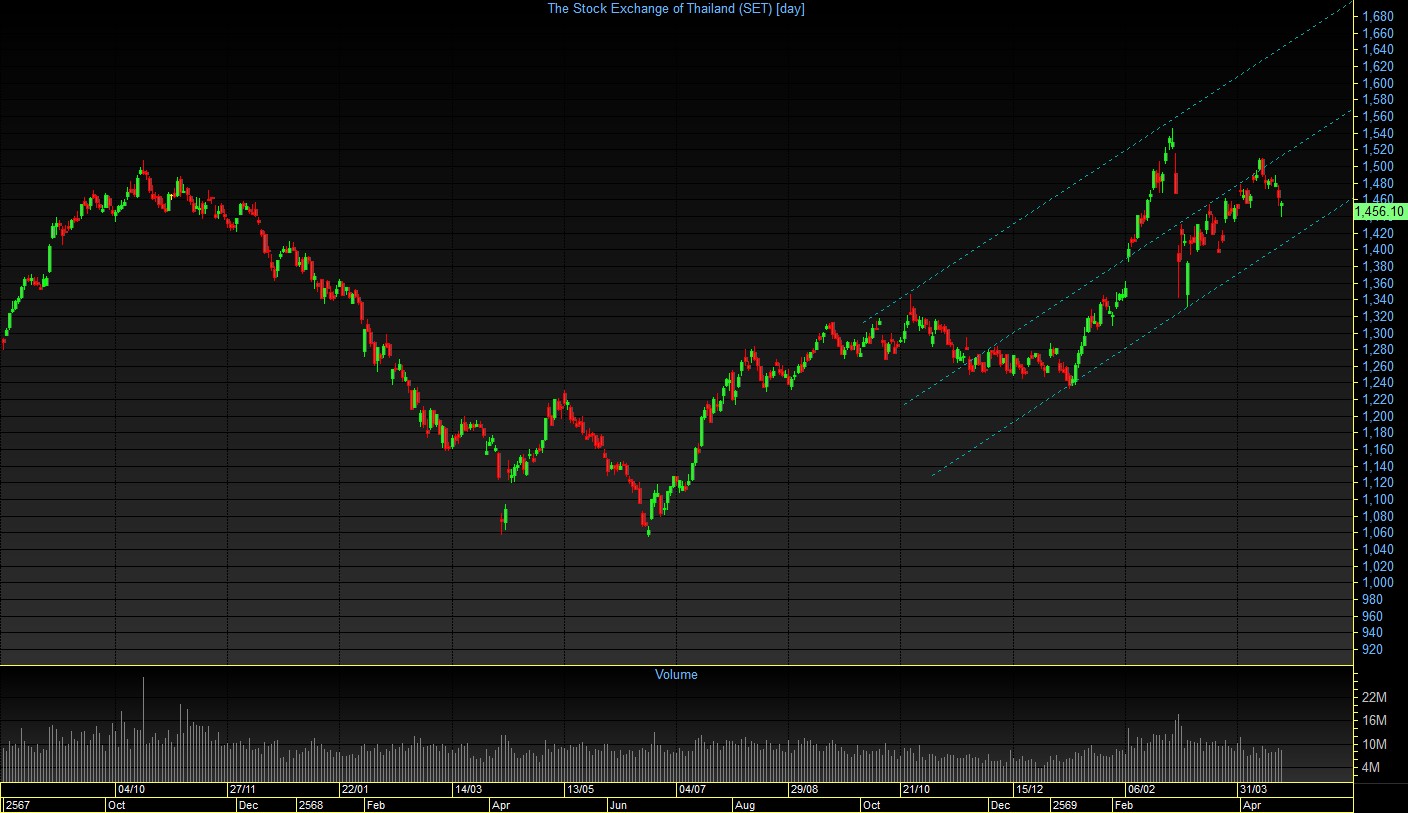Viewport: 1408px width, 813px height.
Task: Select the 14/03 date marker
Action: pos(469,789)
